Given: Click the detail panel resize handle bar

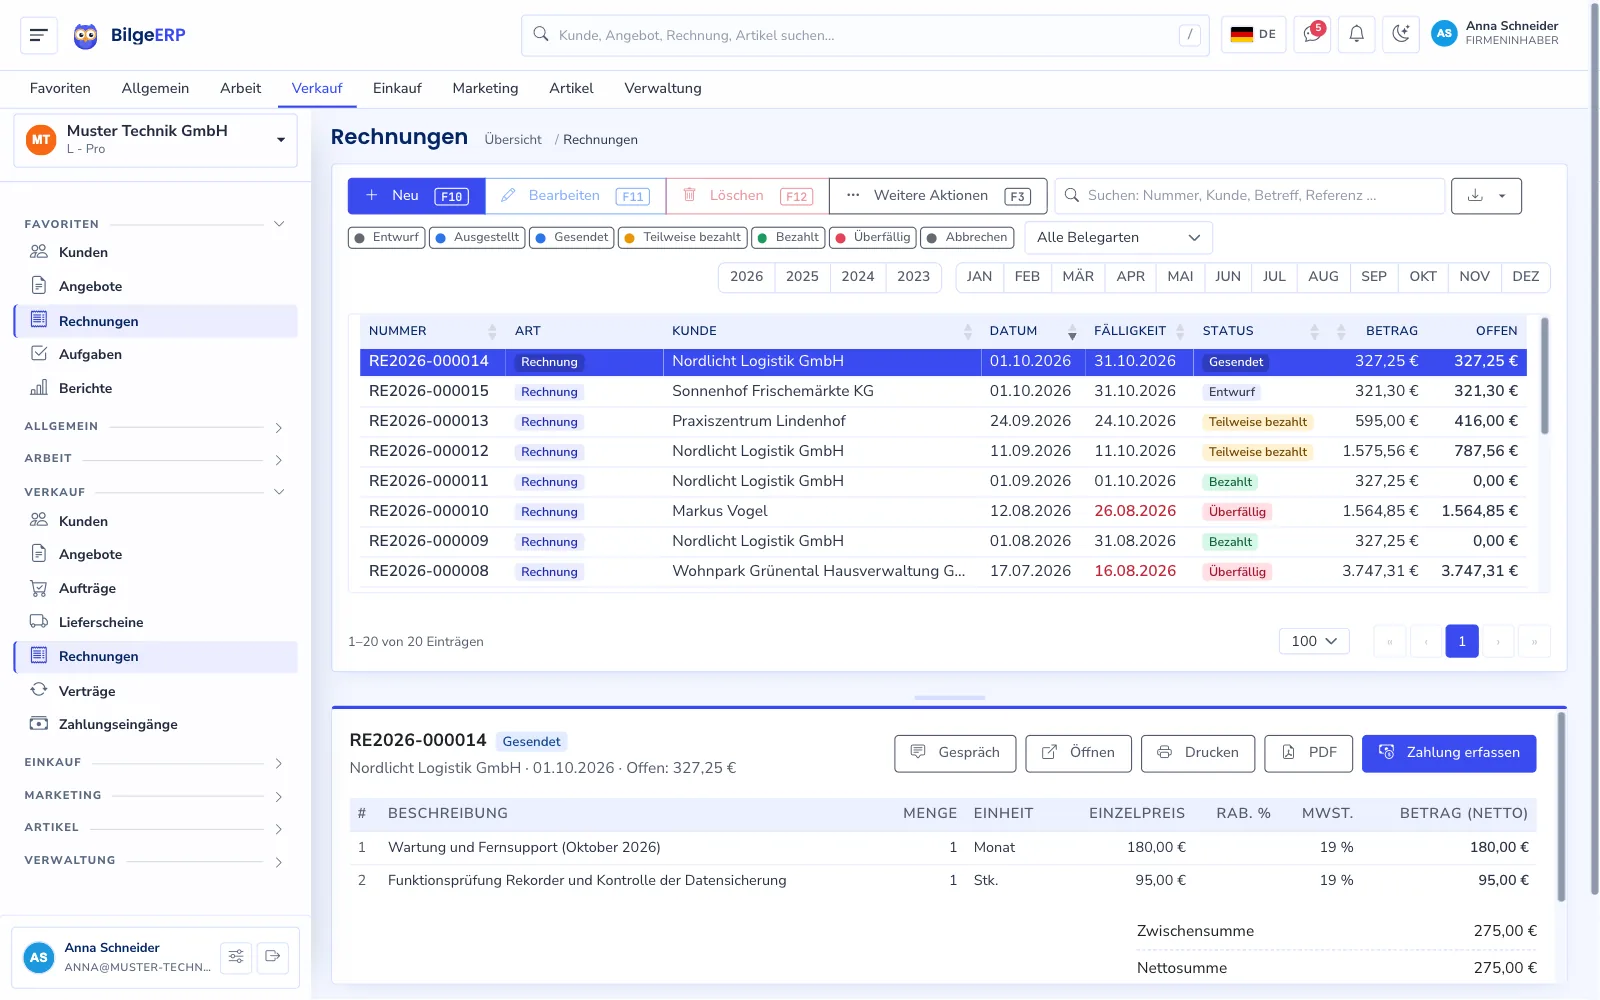Looking at the screenshot, I should pos(949,697).
